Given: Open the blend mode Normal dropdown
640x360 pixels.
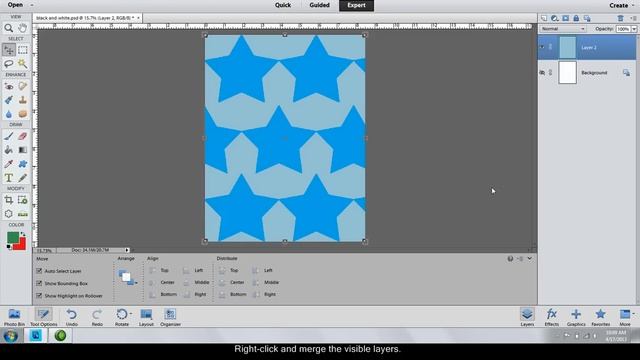Looking at the screenshot, I should (x=562, y=29).
